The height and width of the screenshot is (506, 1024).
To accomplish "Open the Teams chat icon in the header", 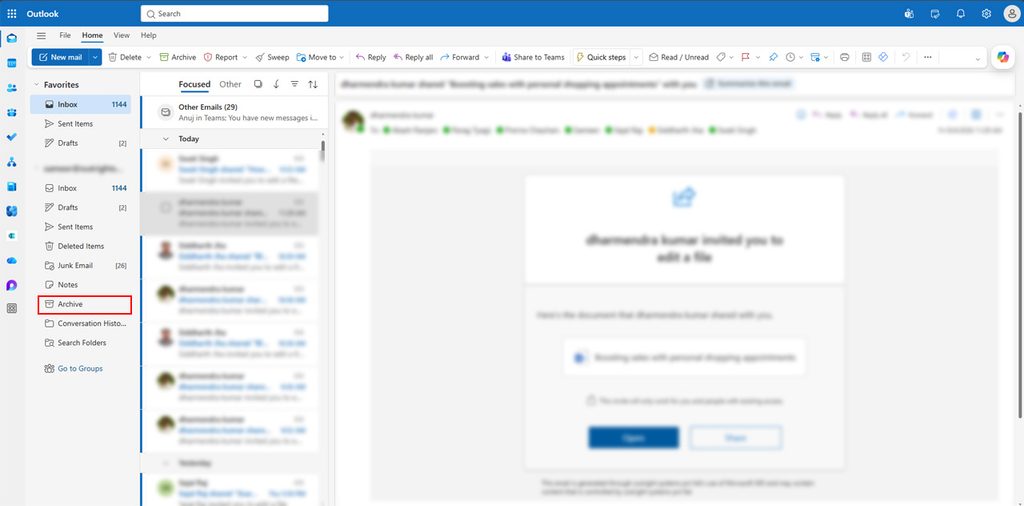I will [x=909, y=13].
